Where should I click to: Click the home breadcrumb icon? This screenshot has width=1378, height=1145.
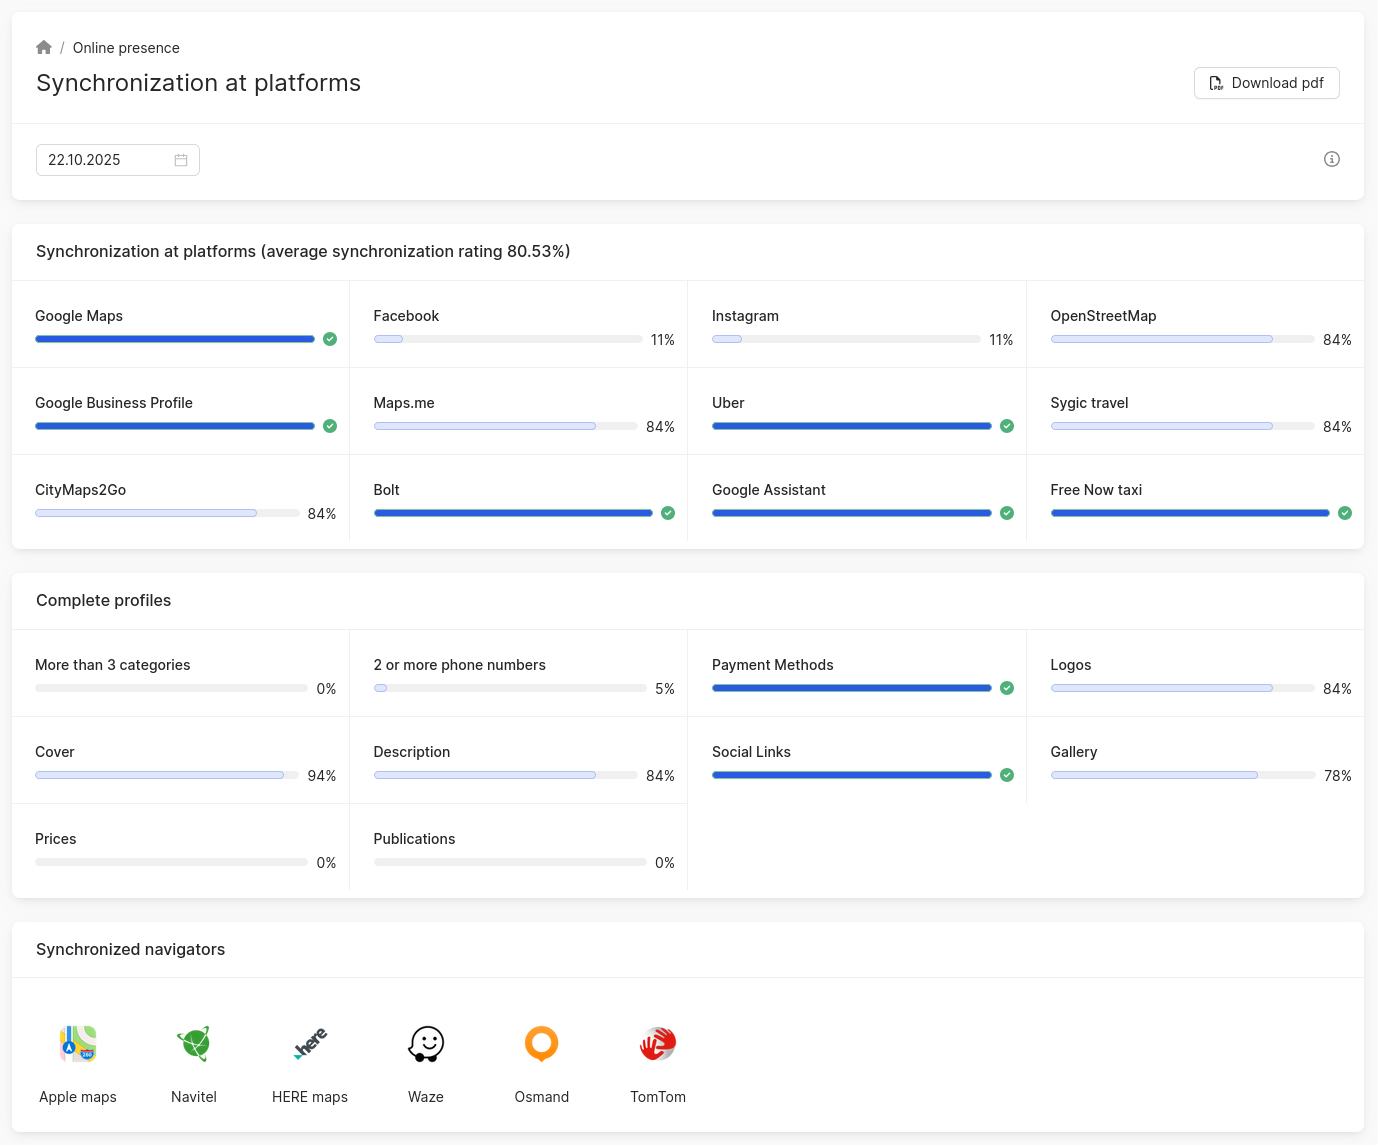[44, 48]
